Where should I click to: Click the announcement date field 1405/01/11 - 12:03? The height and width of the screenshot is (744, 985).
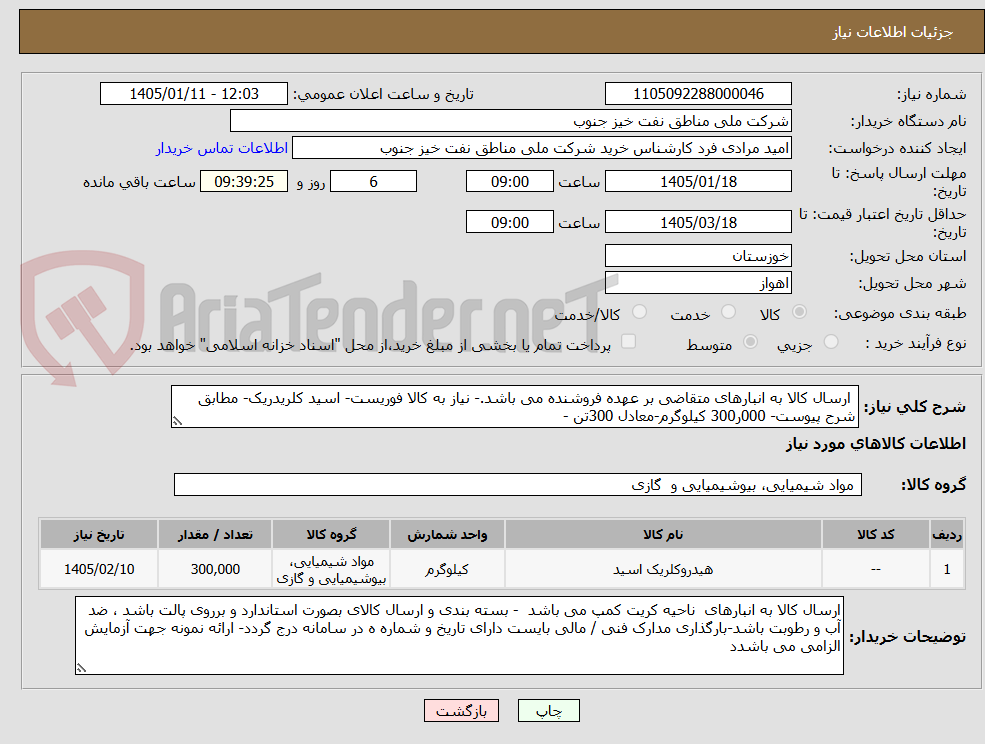point(193,94)
